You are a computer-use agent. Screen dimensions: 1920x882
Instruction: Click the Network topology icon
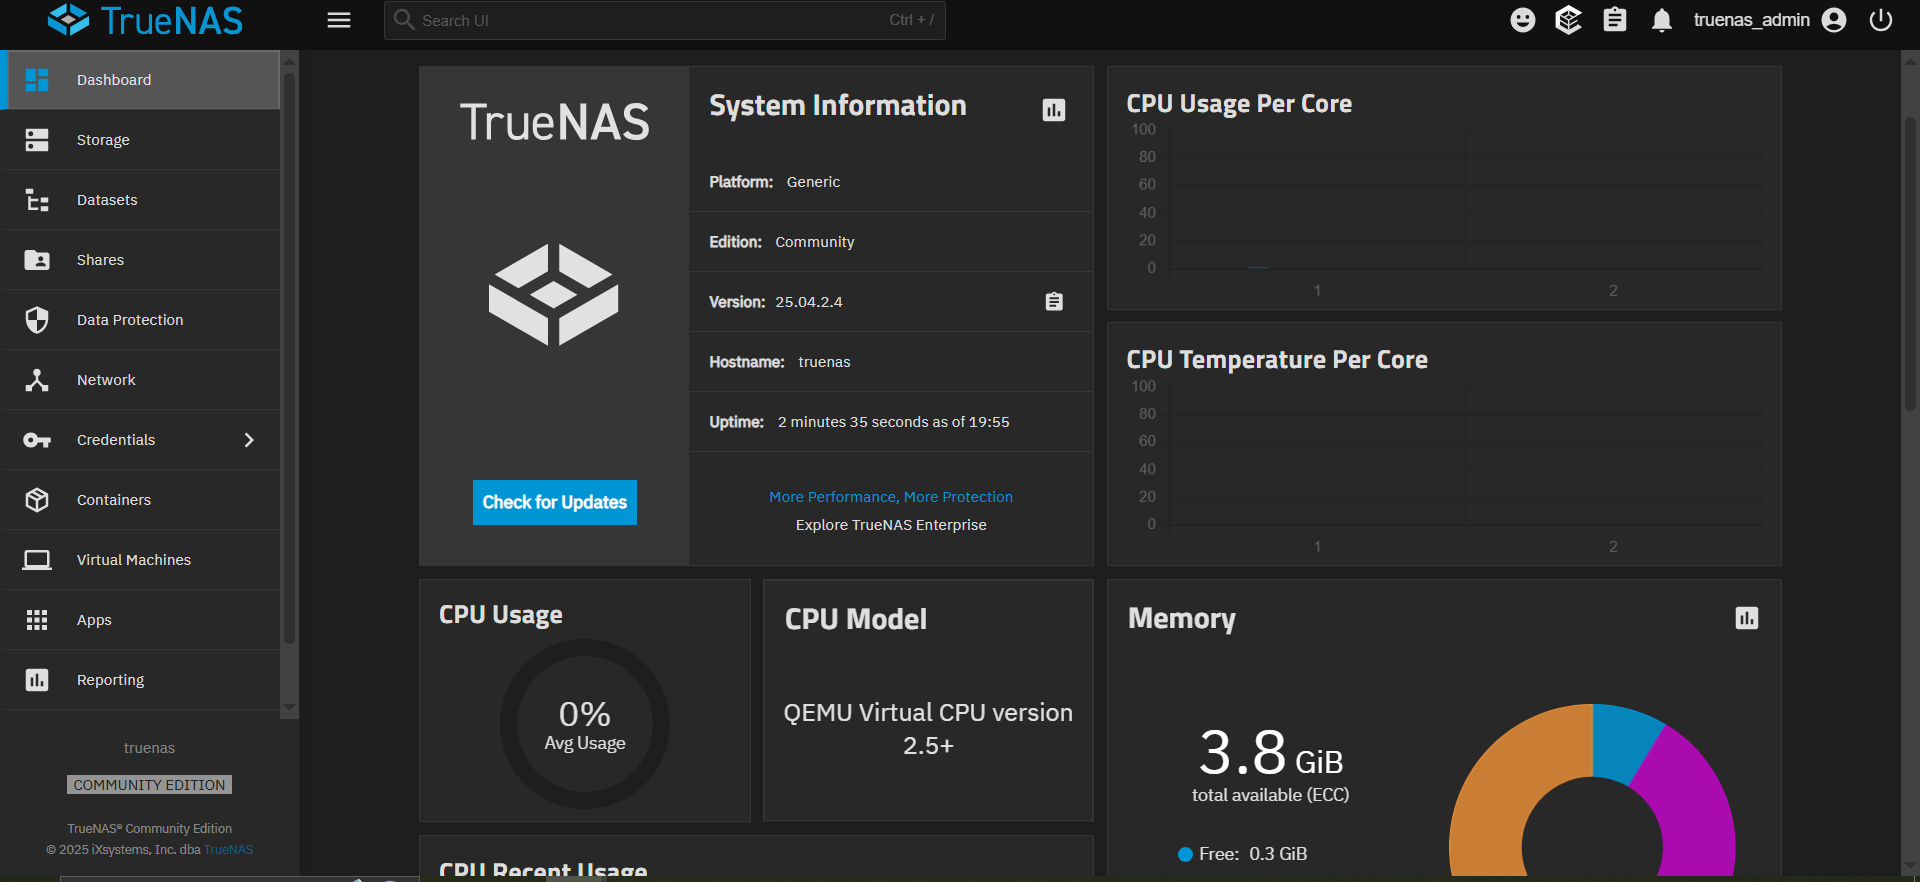click(x=37, y=380)
